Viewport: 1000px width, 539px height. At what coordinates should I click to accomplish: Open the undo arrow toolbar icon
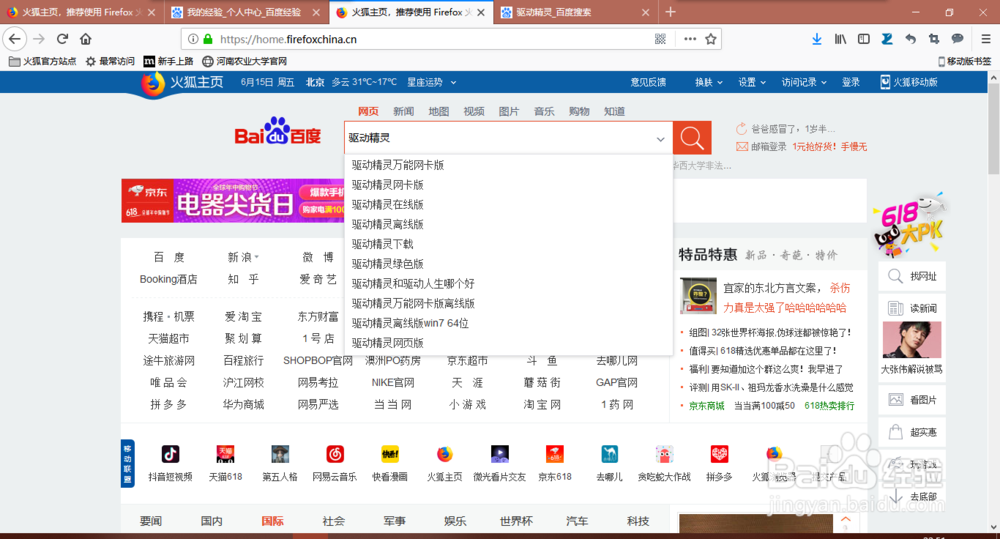tap(910, 39)
